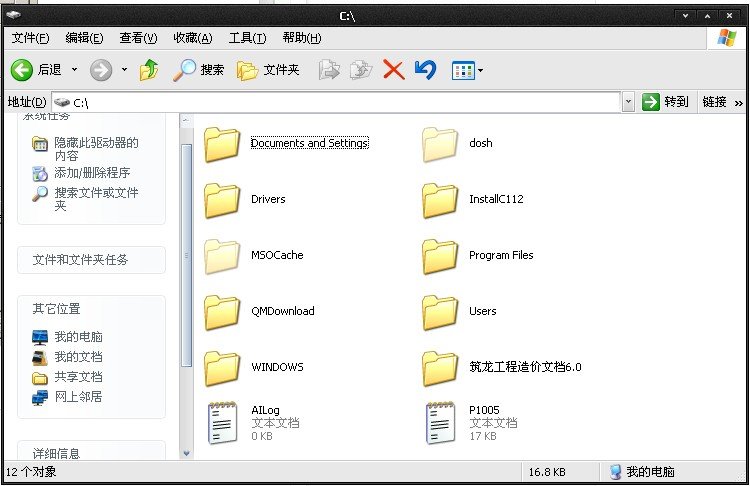Open the 收藏(A) menu
Viewport: 750px width, 486px height.
[x=193, y=38]
